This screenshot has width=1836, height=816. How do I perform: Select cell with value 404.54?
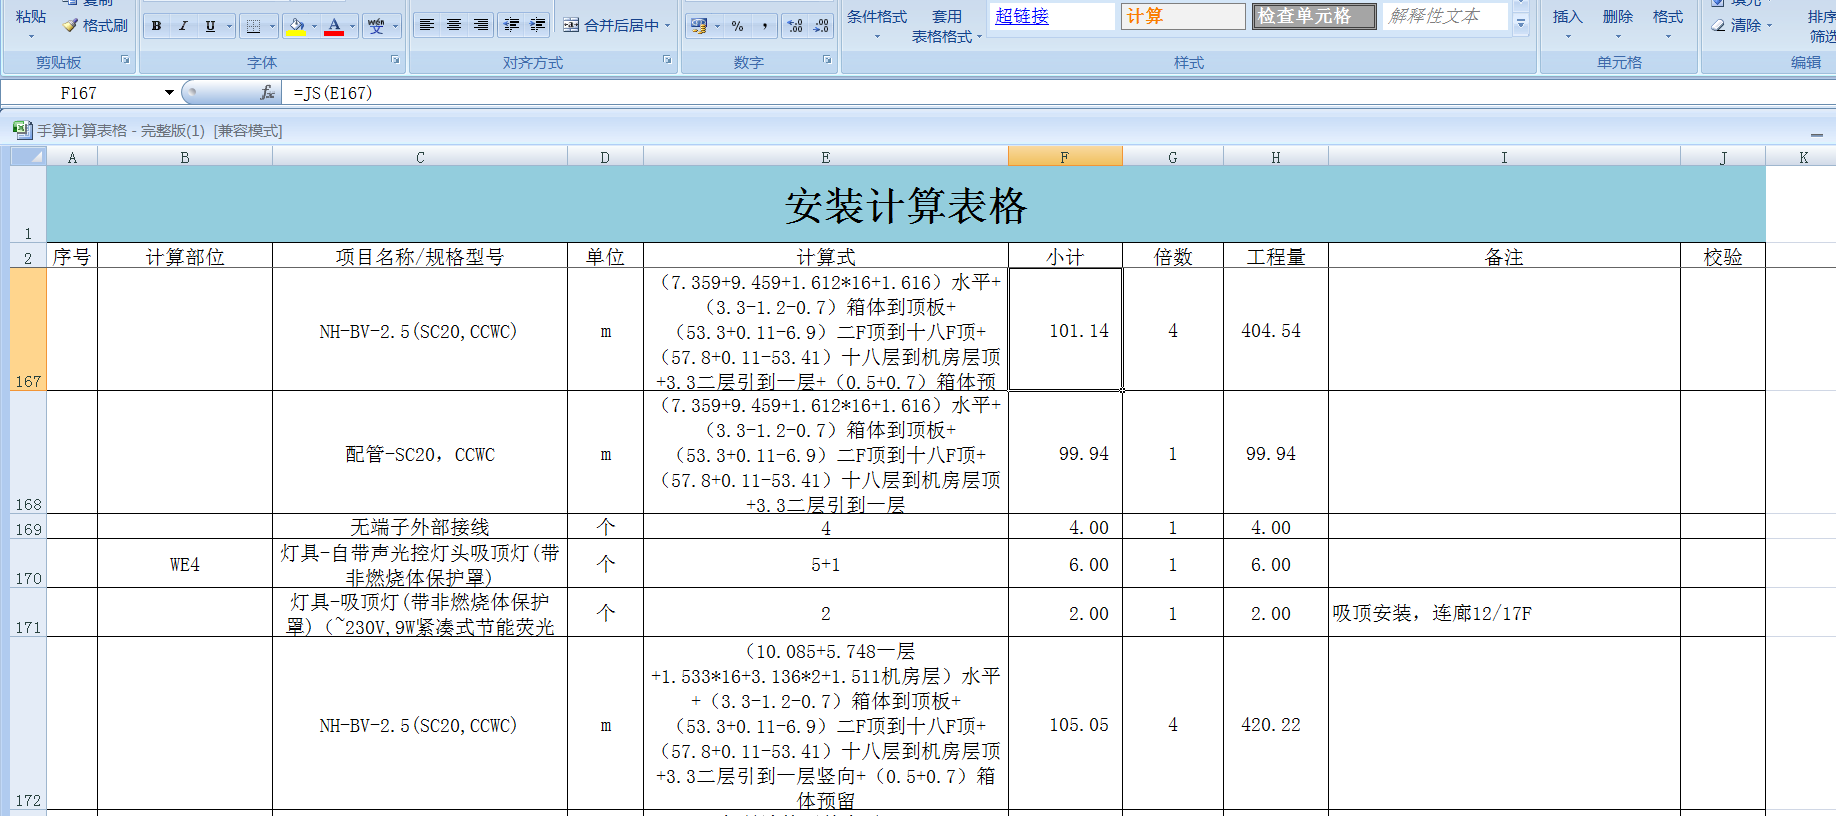(1276, 330)
